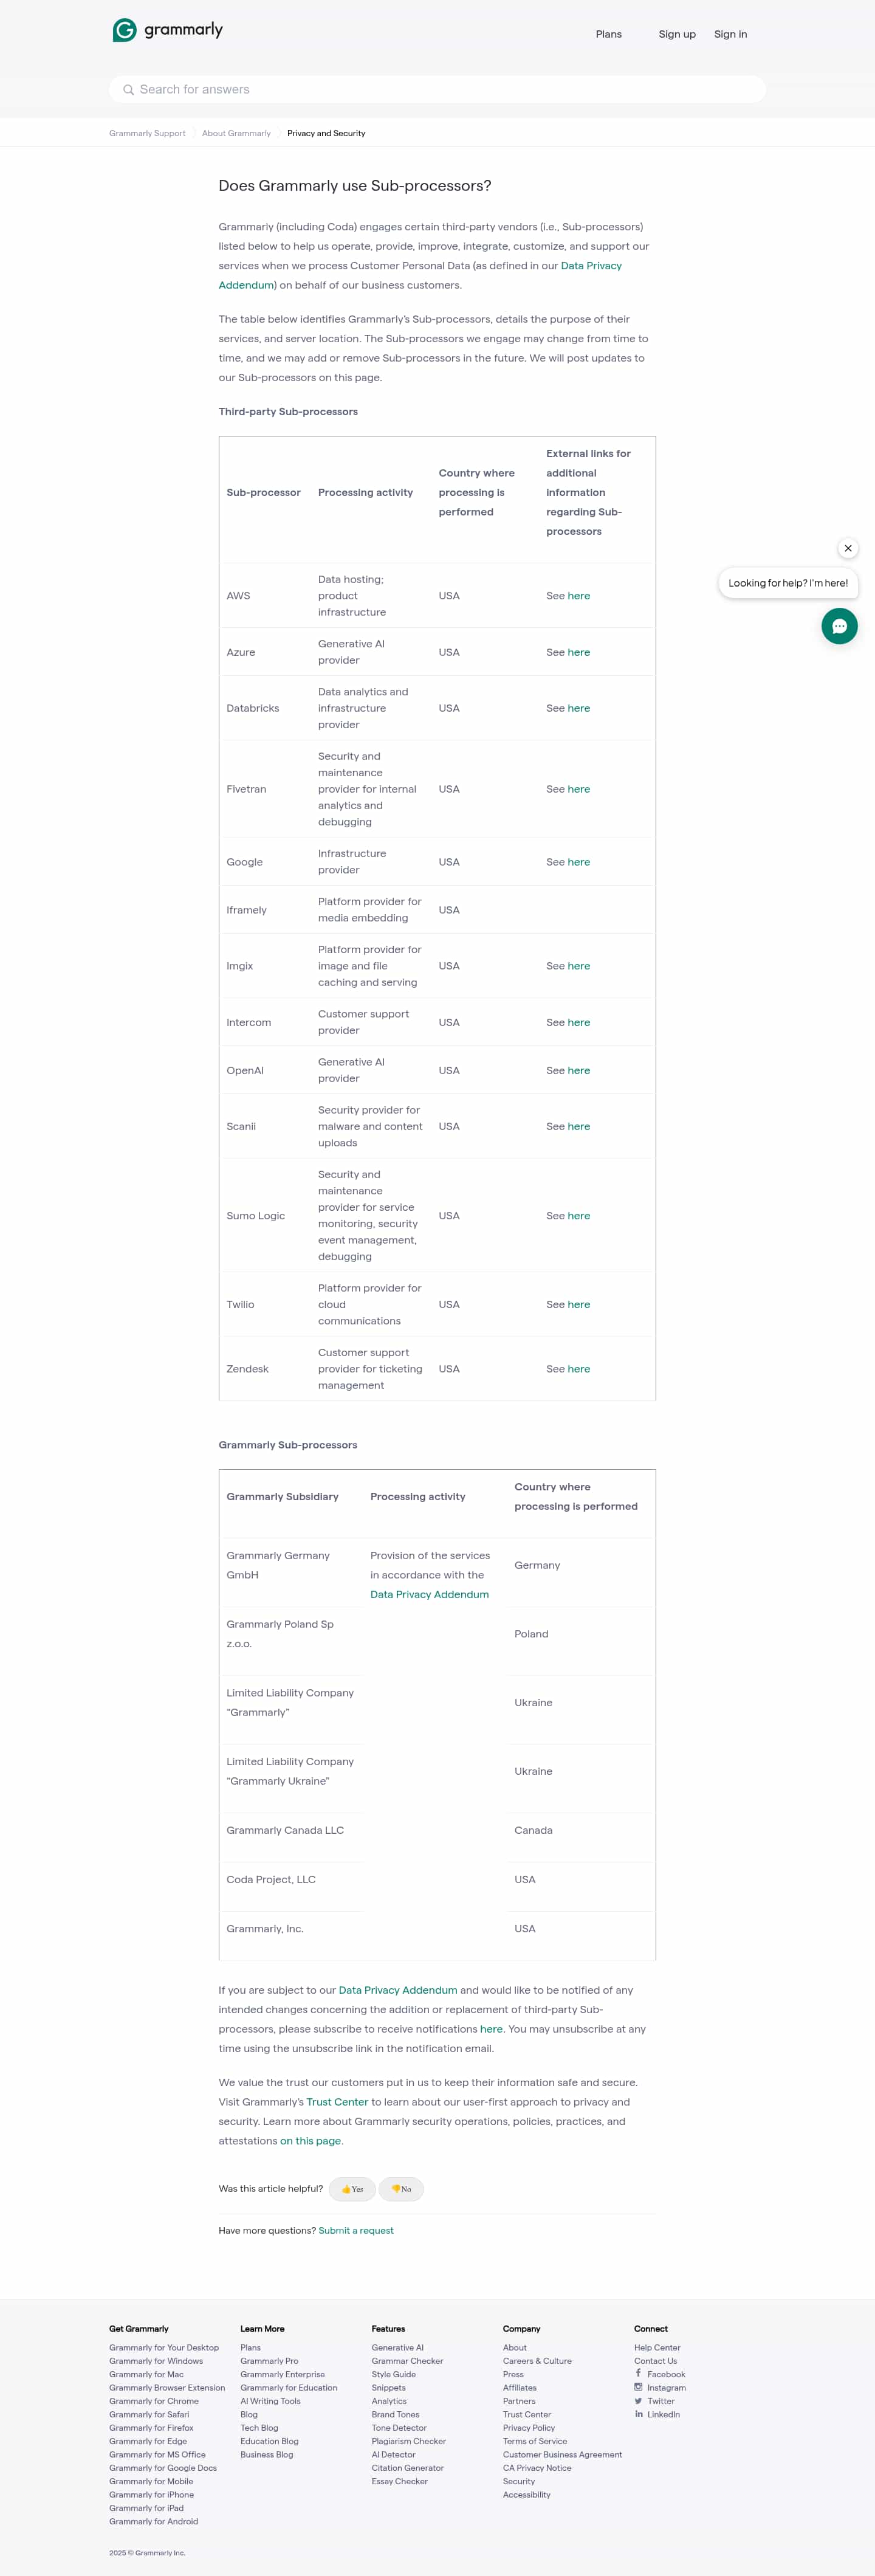The image size is (875, 2576).
Task: Open the Facebook icon in the footer
Action: coord(638,2373)
